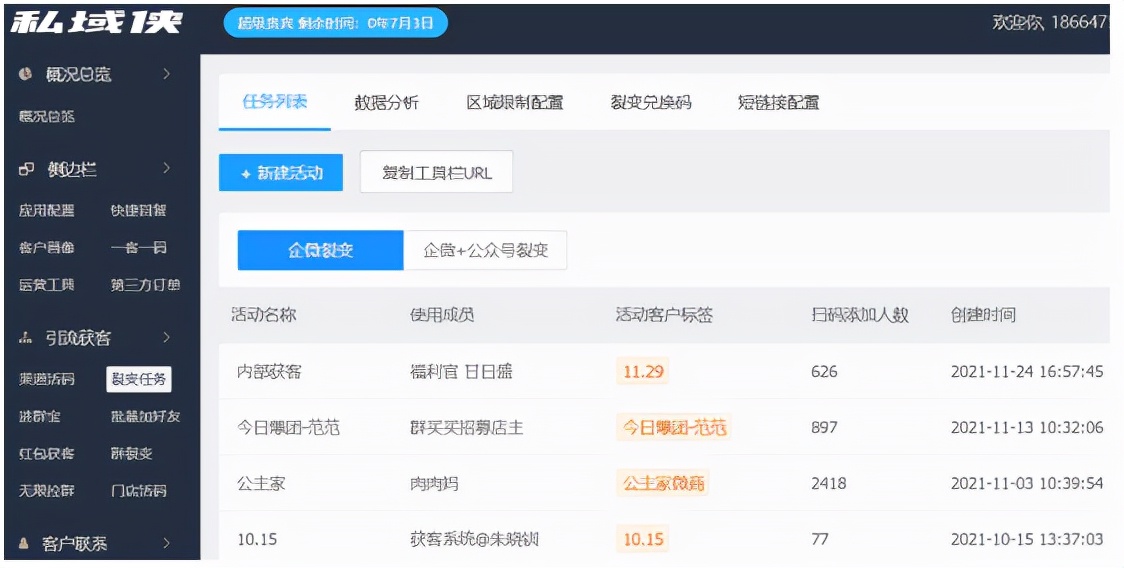Click the timestamp 2021-11-13 10:32:06
Viewport: 1124px width, 568px height.
coord(1027,427)
